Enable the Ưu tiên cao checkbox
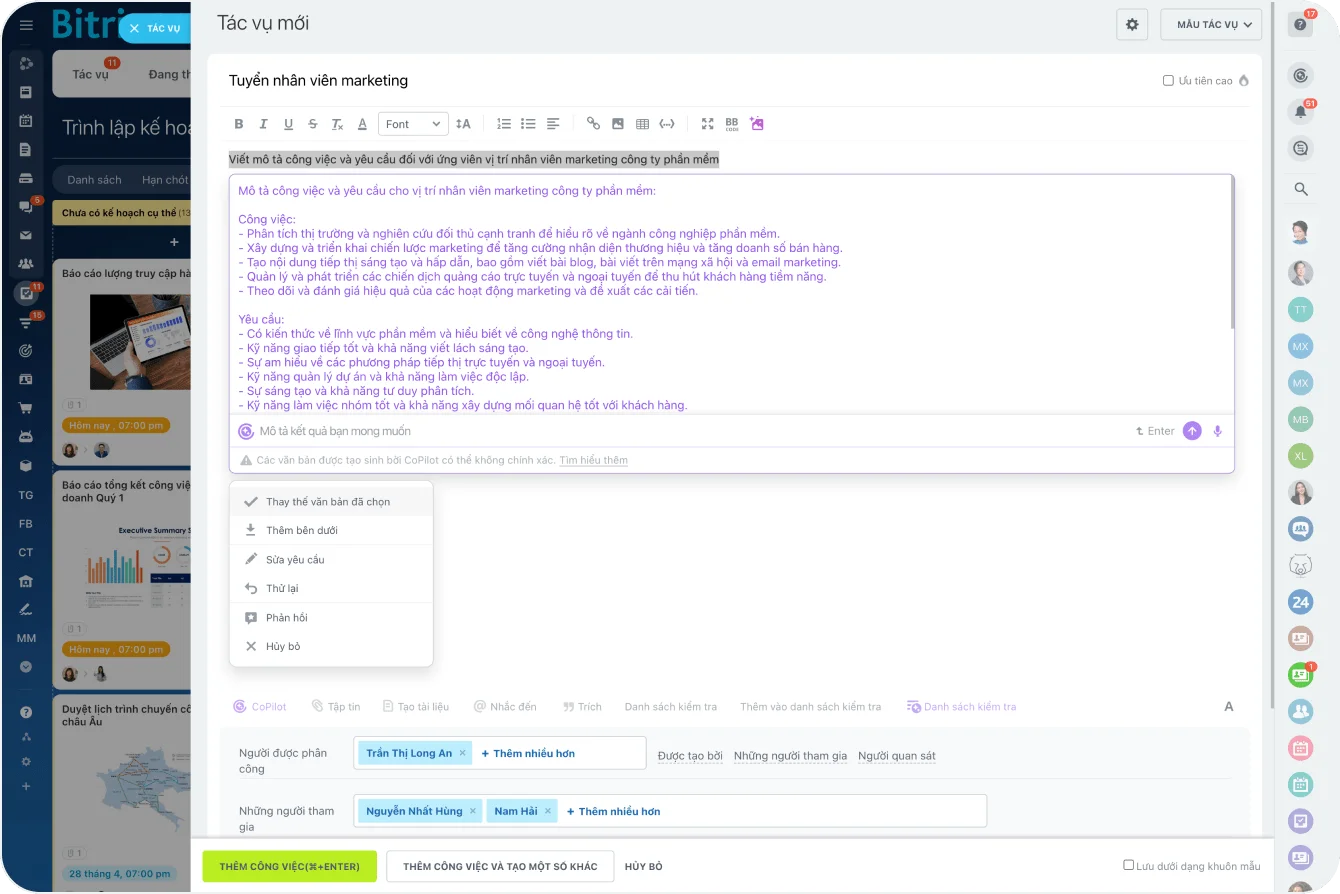Screen dimensions: 1340x894 pos(1168,80)
